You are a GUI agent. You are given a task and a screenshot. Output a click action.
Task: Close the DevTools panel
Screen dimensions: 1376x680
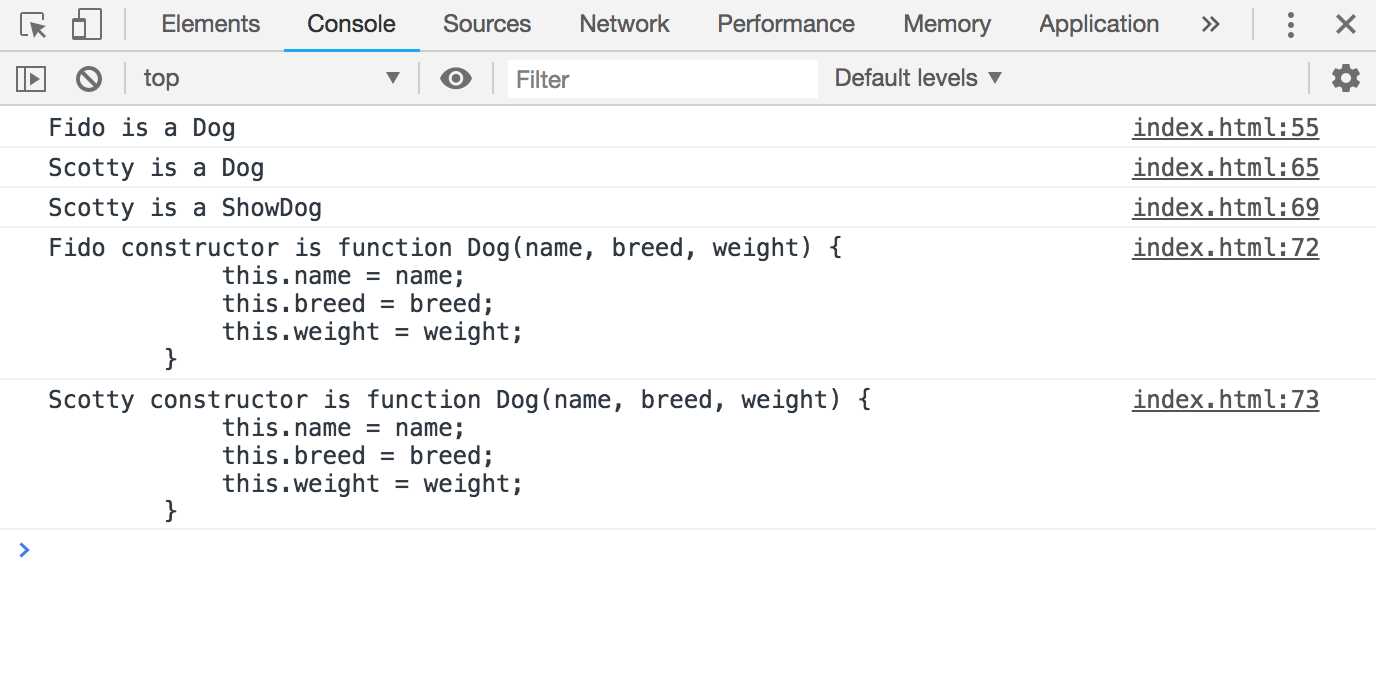pos(1345,25)
